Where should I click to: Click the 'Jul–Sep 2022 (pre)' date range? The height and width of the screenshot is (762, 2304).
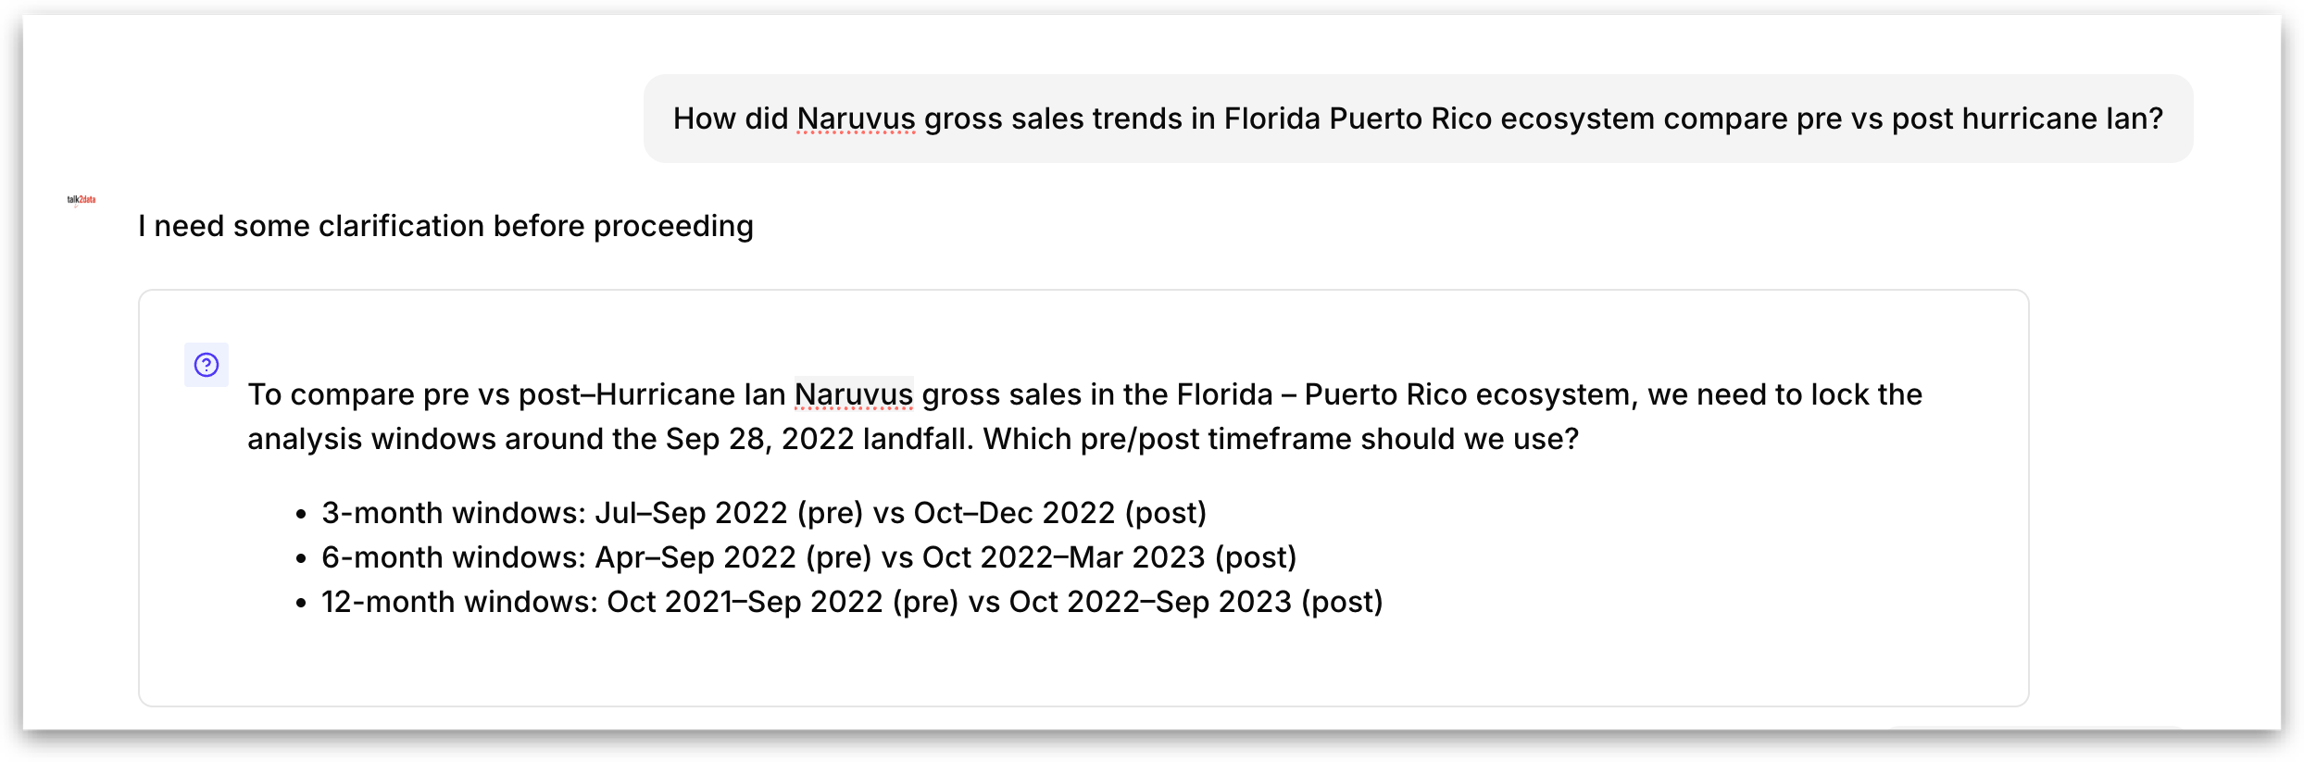[728, 513]
